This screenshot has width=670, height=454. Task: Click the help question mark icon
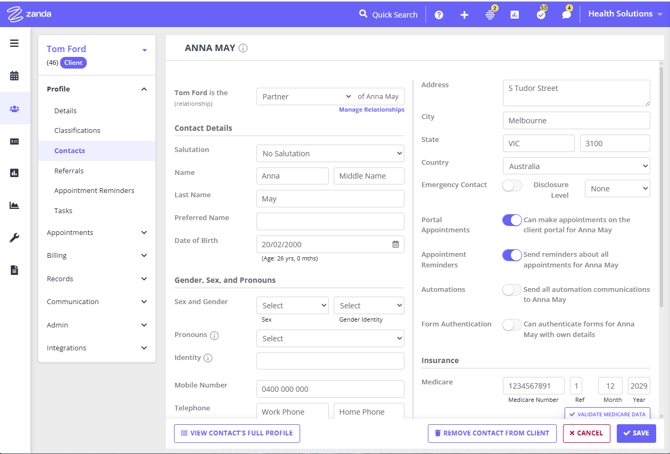[x=439, y=15]
